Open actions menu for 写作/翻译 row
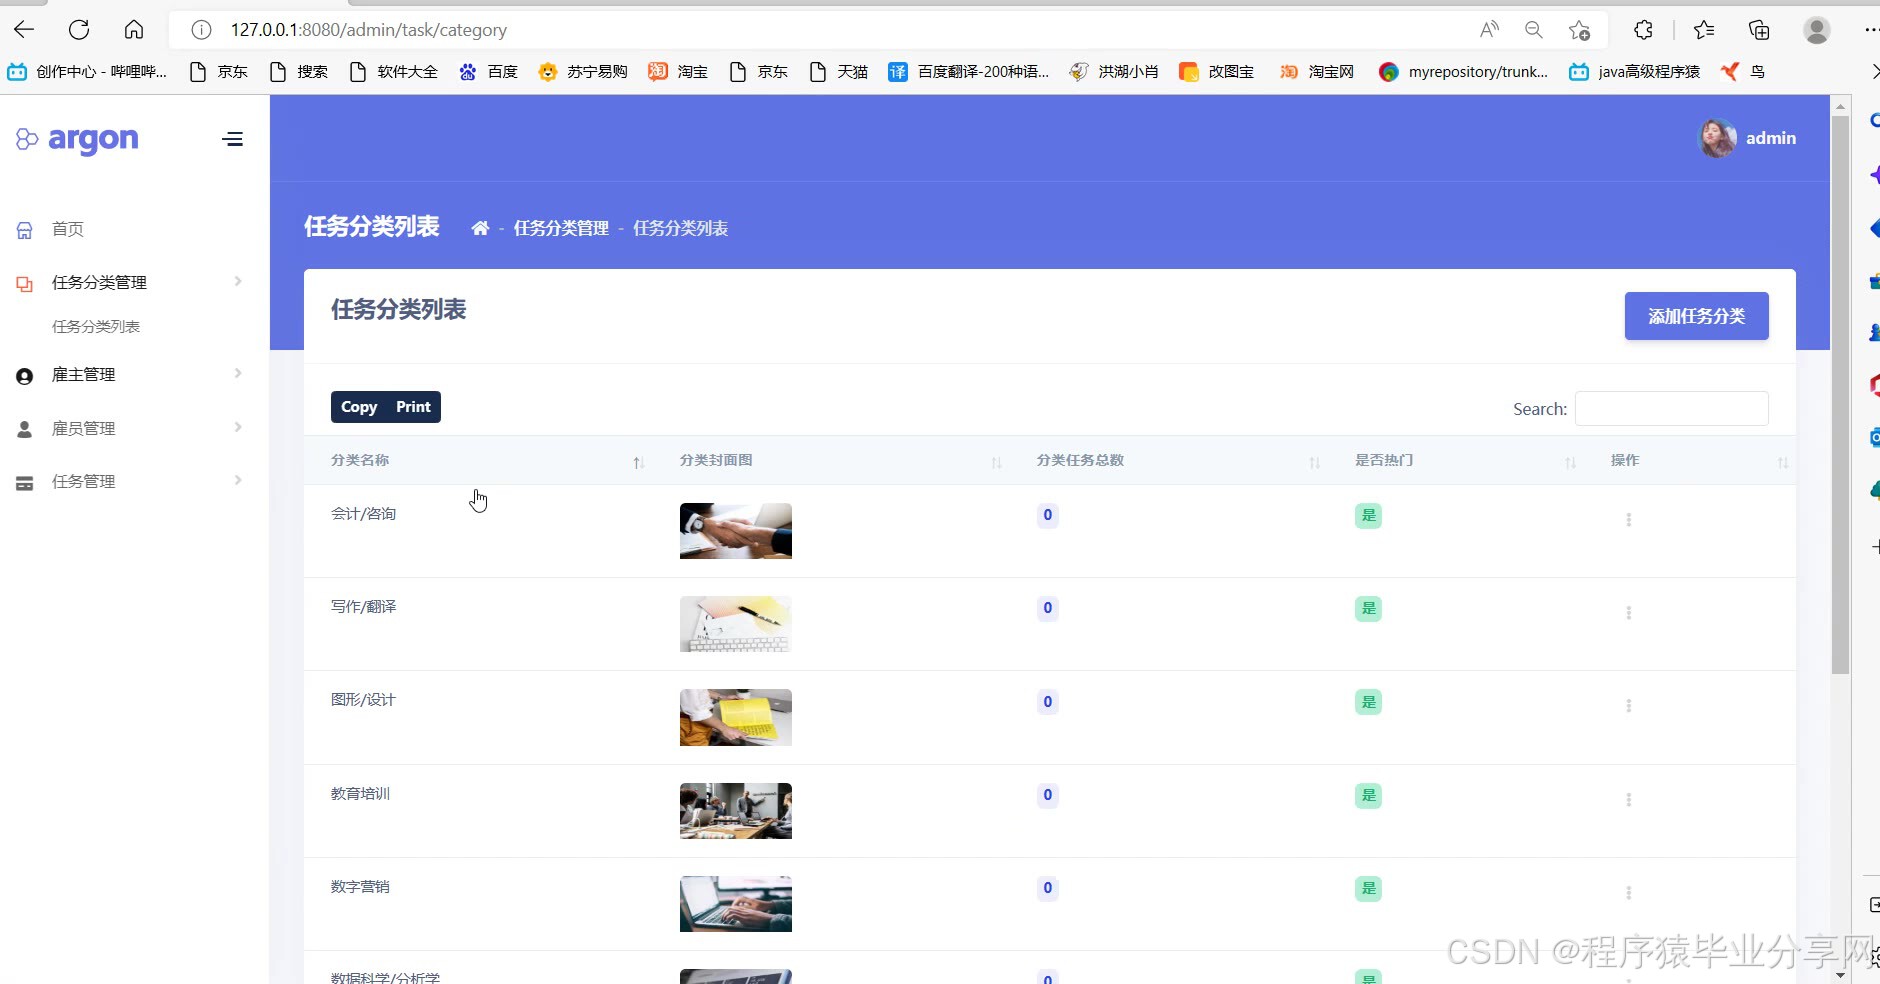This screenshot has height=984, width=1880. (x=1628, y=613)
